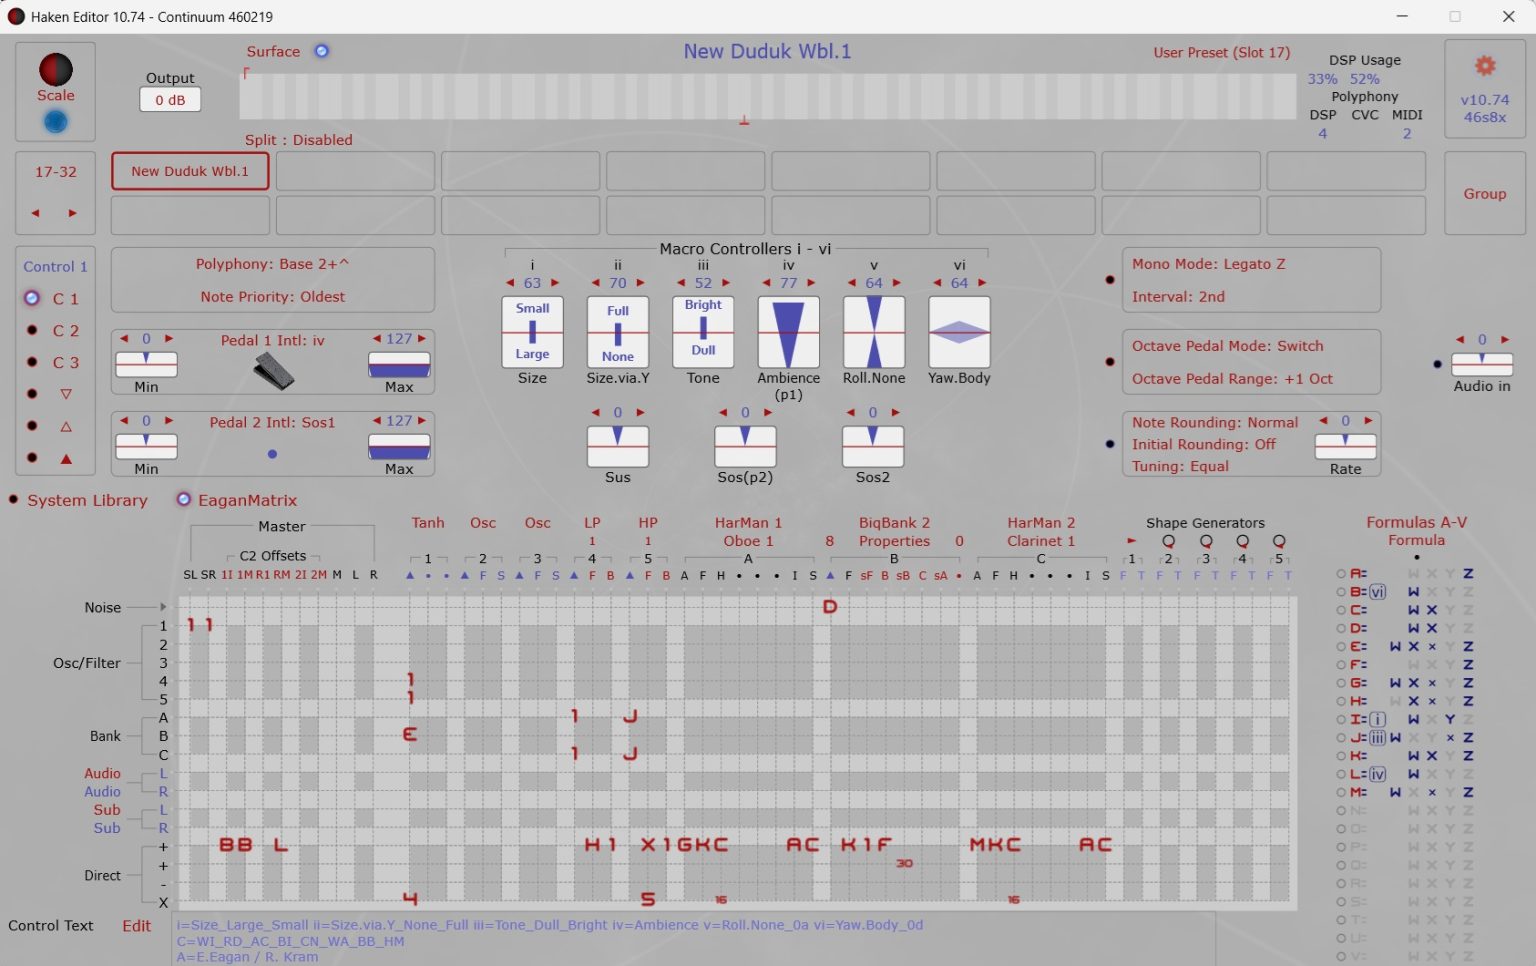1536x966 pixels.
Task: Click the red downward hollow triangle control icon
Action: [66, 394]
